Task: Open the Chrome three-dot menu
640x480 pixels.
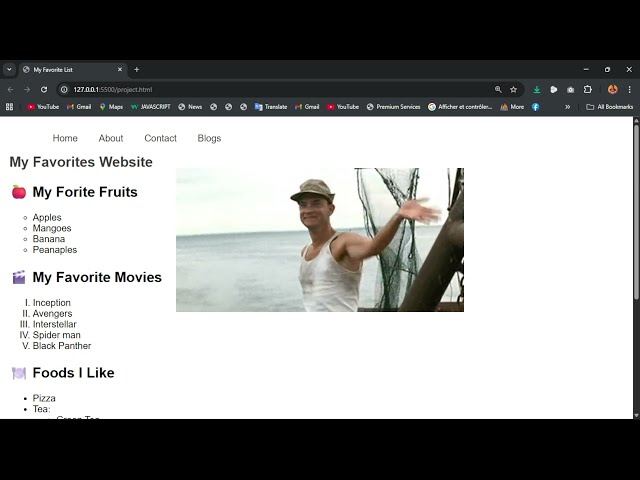Action: point(629,89)
